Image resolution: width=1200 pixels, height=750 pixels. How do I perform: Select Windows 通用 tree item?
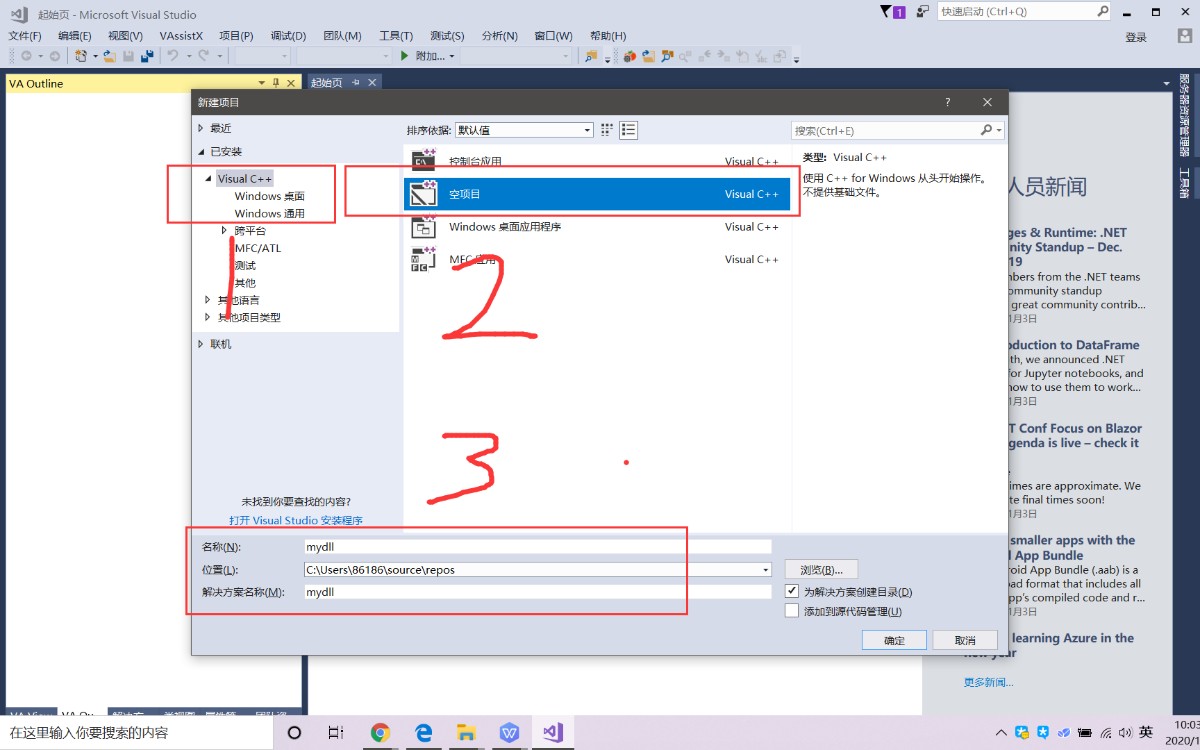tap(270, 213)
